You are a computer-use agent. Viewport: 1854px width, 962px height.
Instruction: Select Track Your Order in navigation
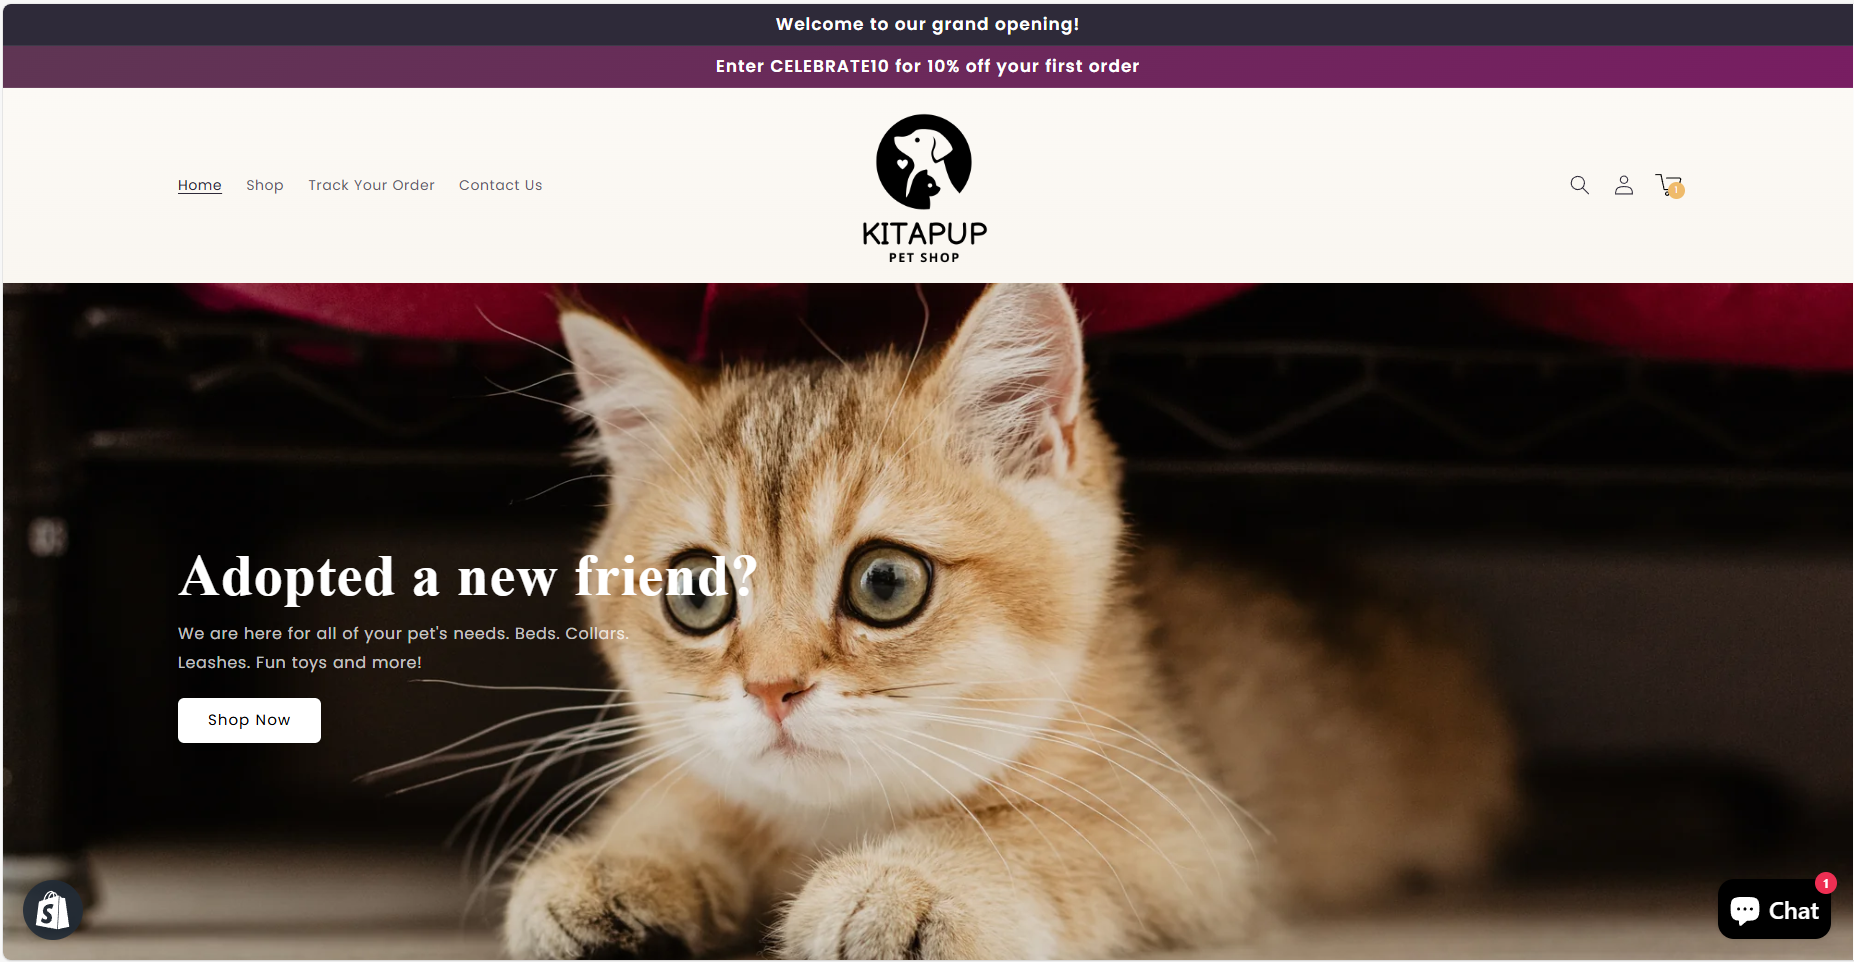(x=371, y=185)
